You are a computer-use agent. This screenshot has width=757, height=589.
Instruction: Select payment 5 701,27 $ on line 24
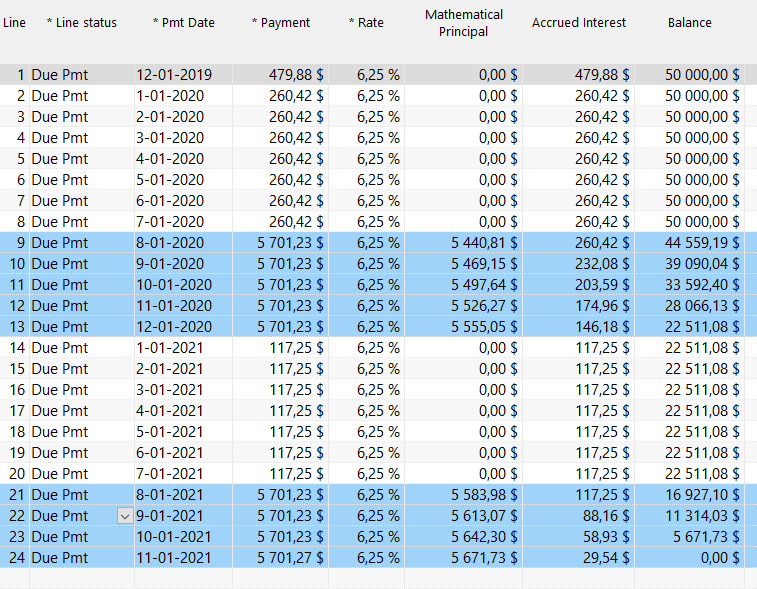[x=280, y=558]
